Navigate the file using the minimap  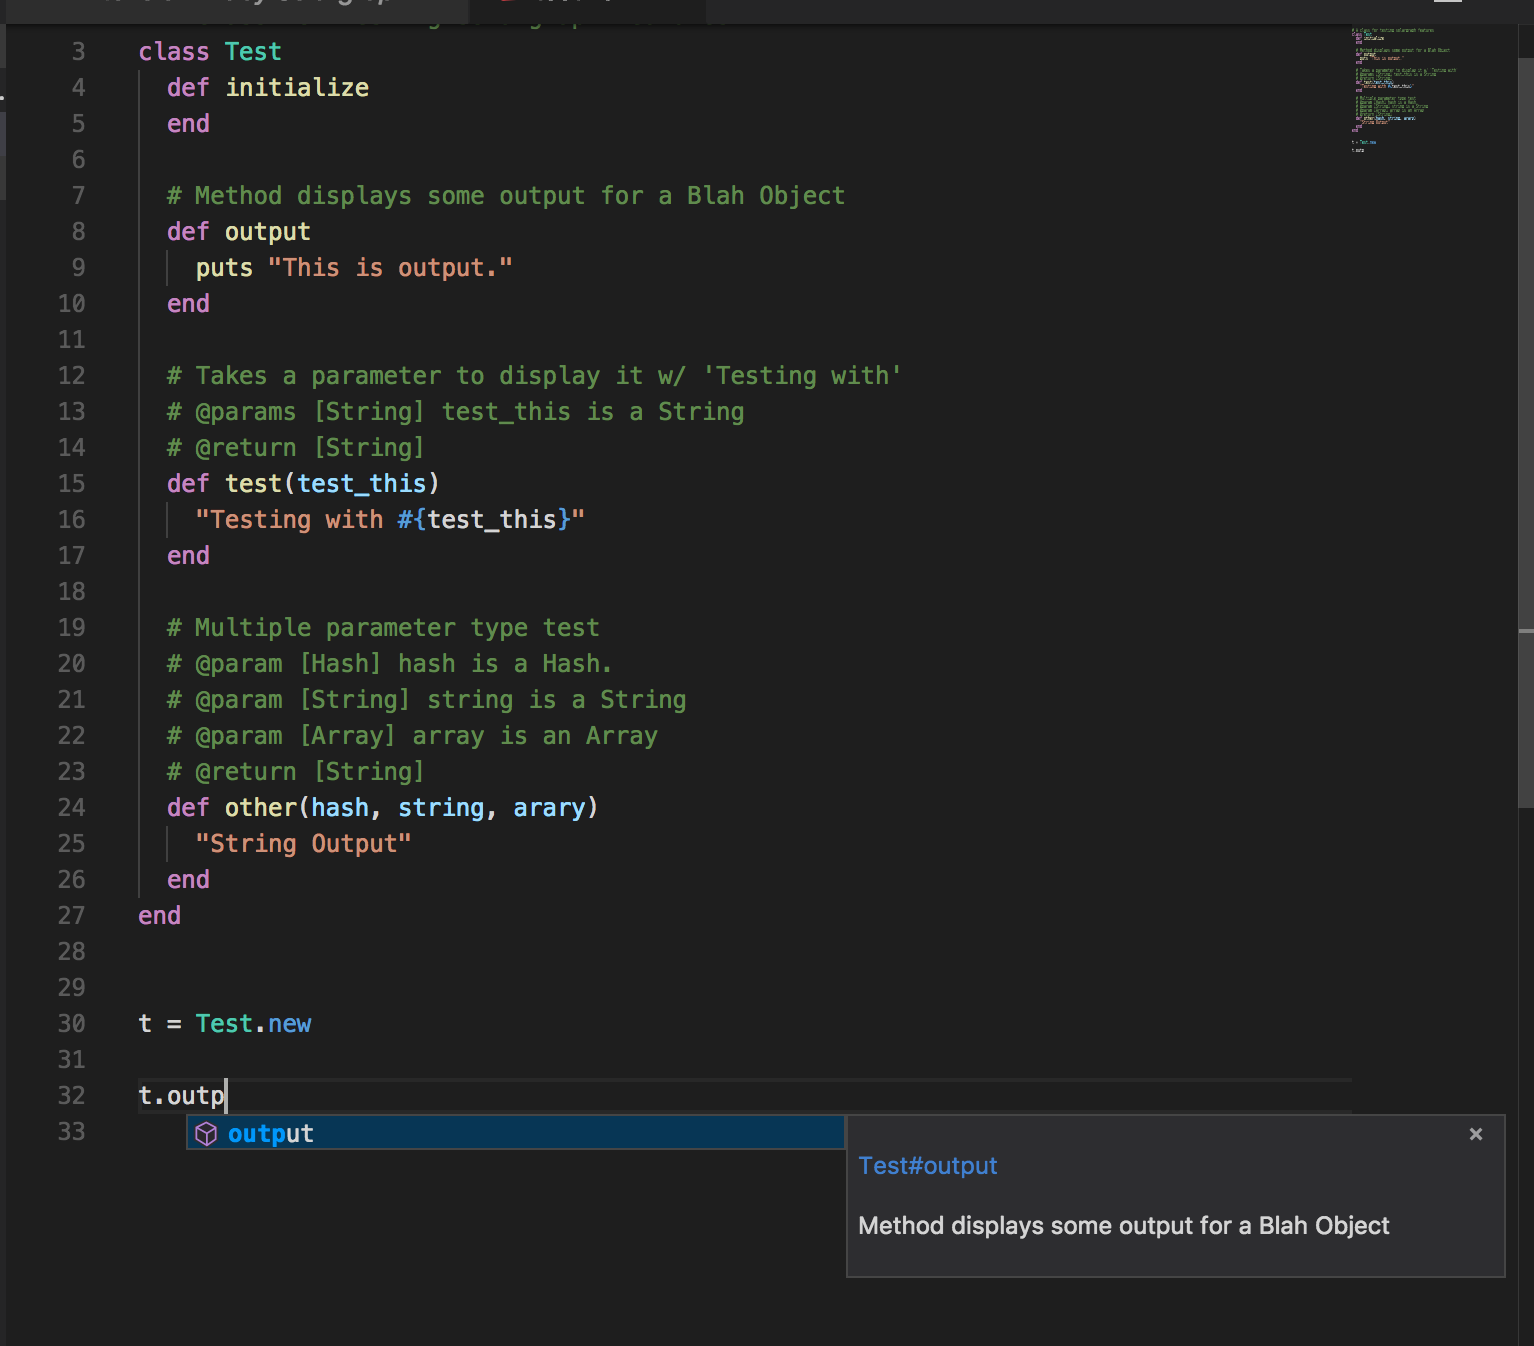tap(1410, 90)
